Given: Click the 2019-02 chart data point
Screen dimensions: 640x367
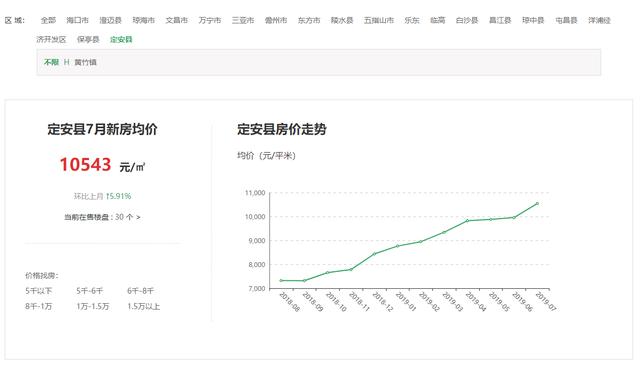Looking at the screenshot, I should pyautogui.click(x=421, y=242).
